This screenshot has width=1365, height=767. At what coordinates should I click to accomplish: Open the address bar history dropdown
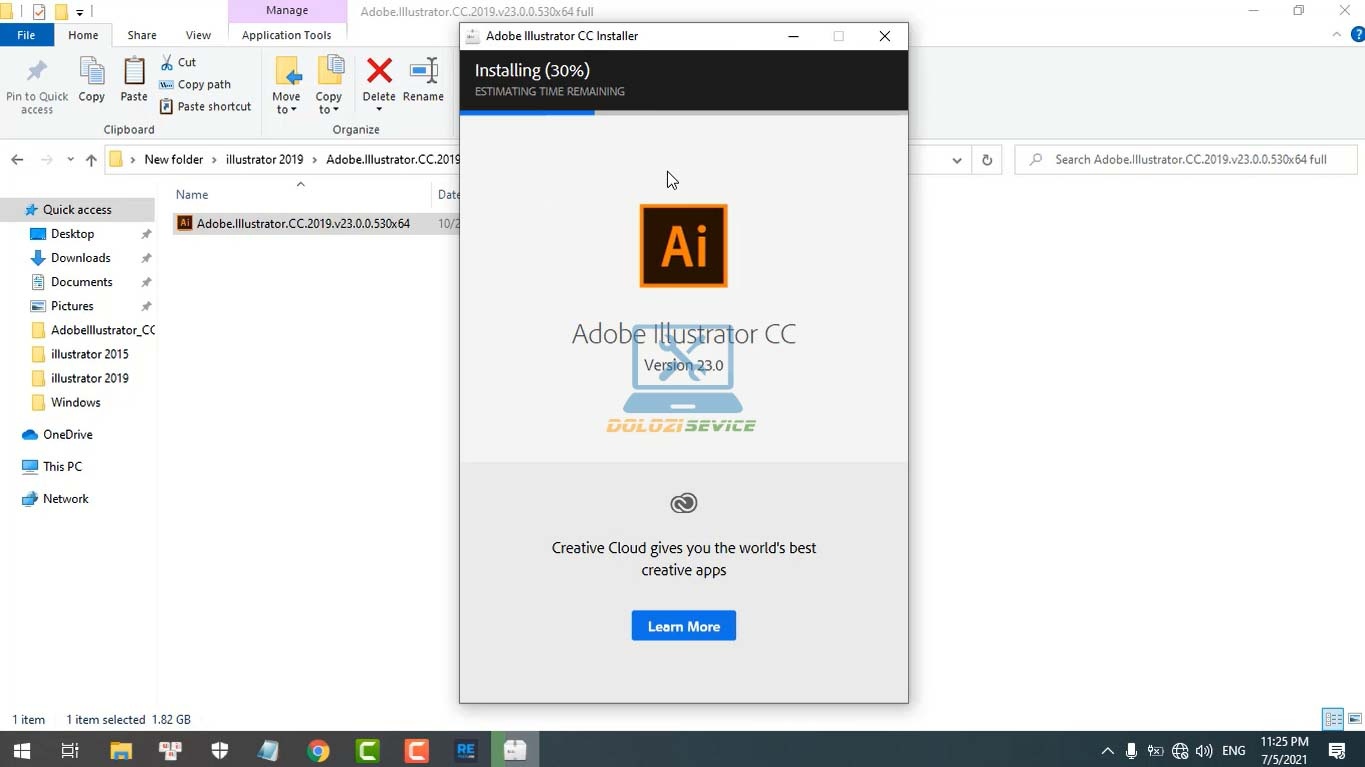[957, 160]
